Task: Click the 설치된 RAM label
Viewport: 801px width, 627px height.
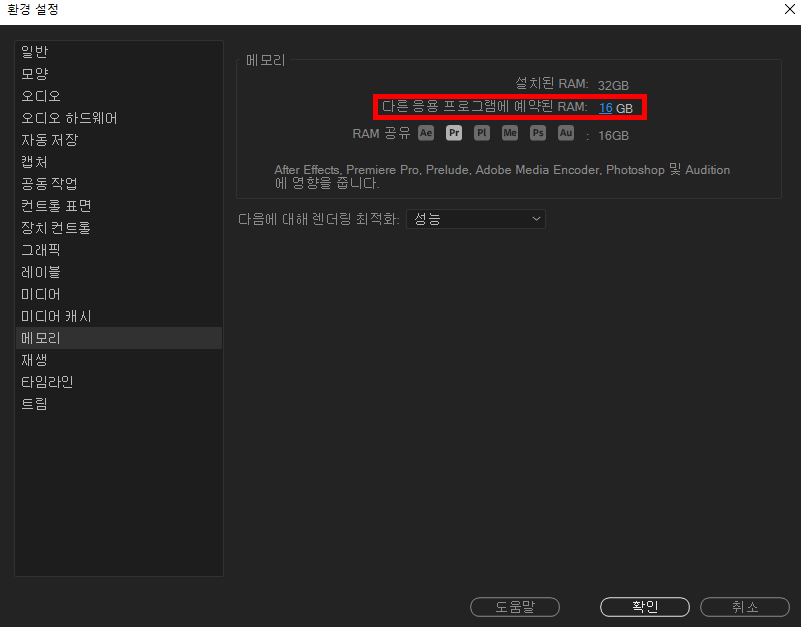Action: [x=551, y=83]
